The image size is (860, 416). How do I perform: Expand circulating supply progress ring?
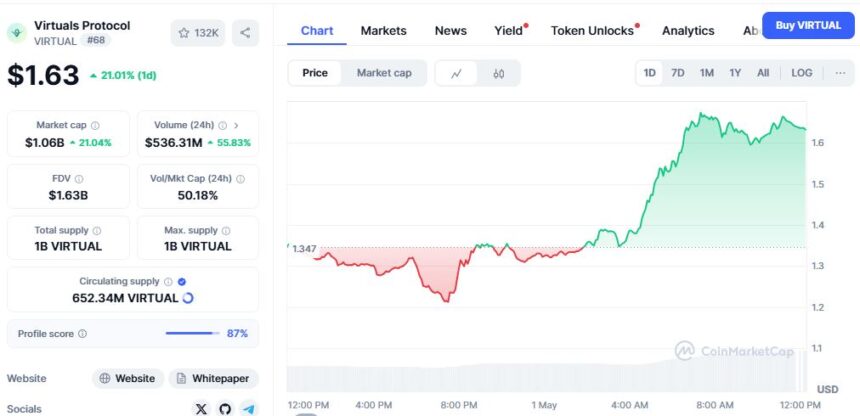188,298
